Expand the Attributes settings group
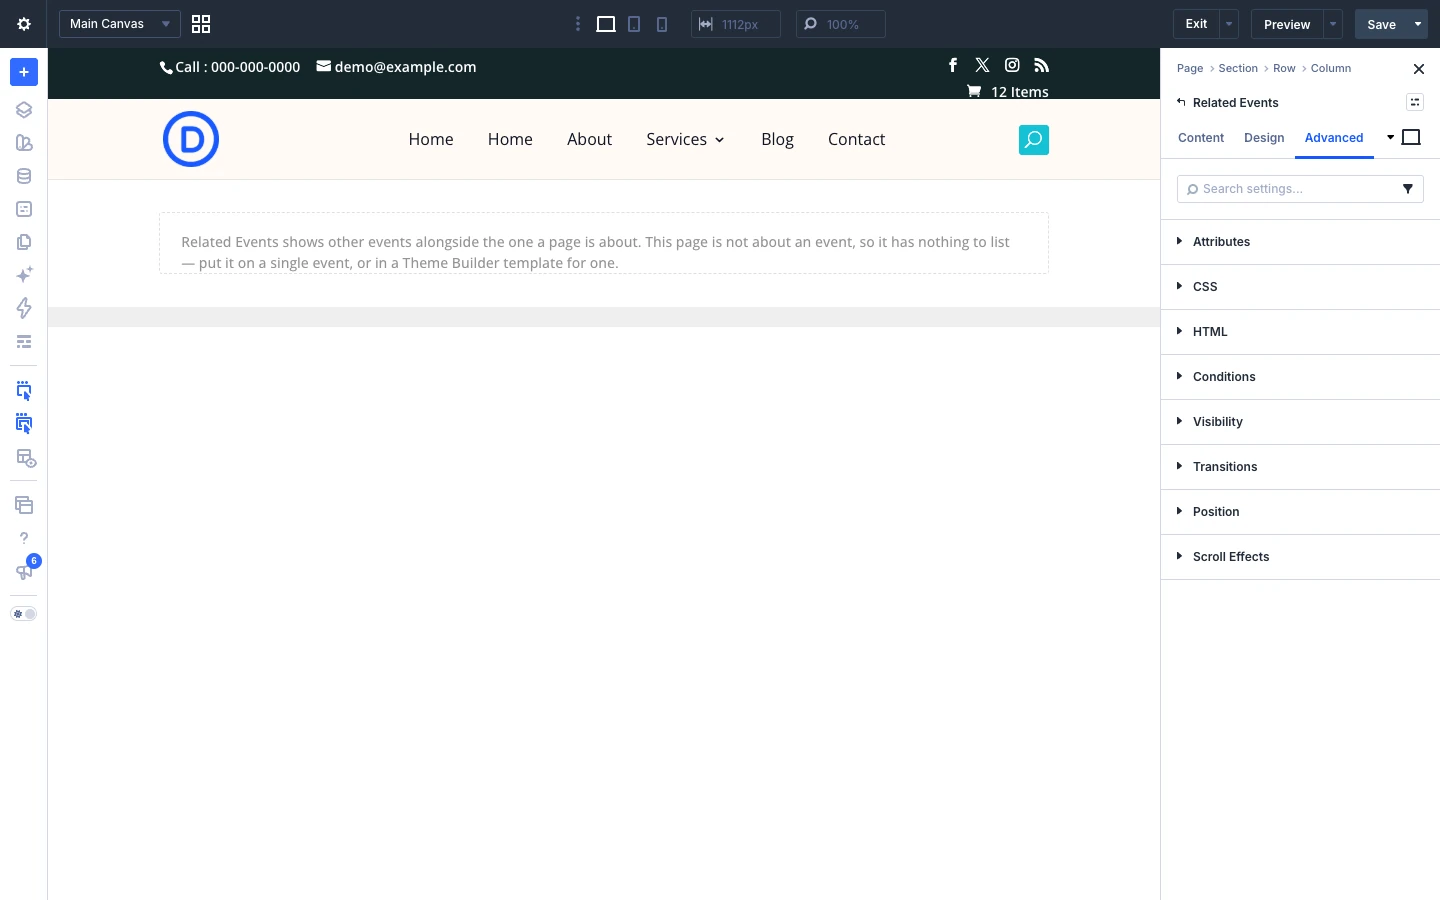 (1300, 242)
